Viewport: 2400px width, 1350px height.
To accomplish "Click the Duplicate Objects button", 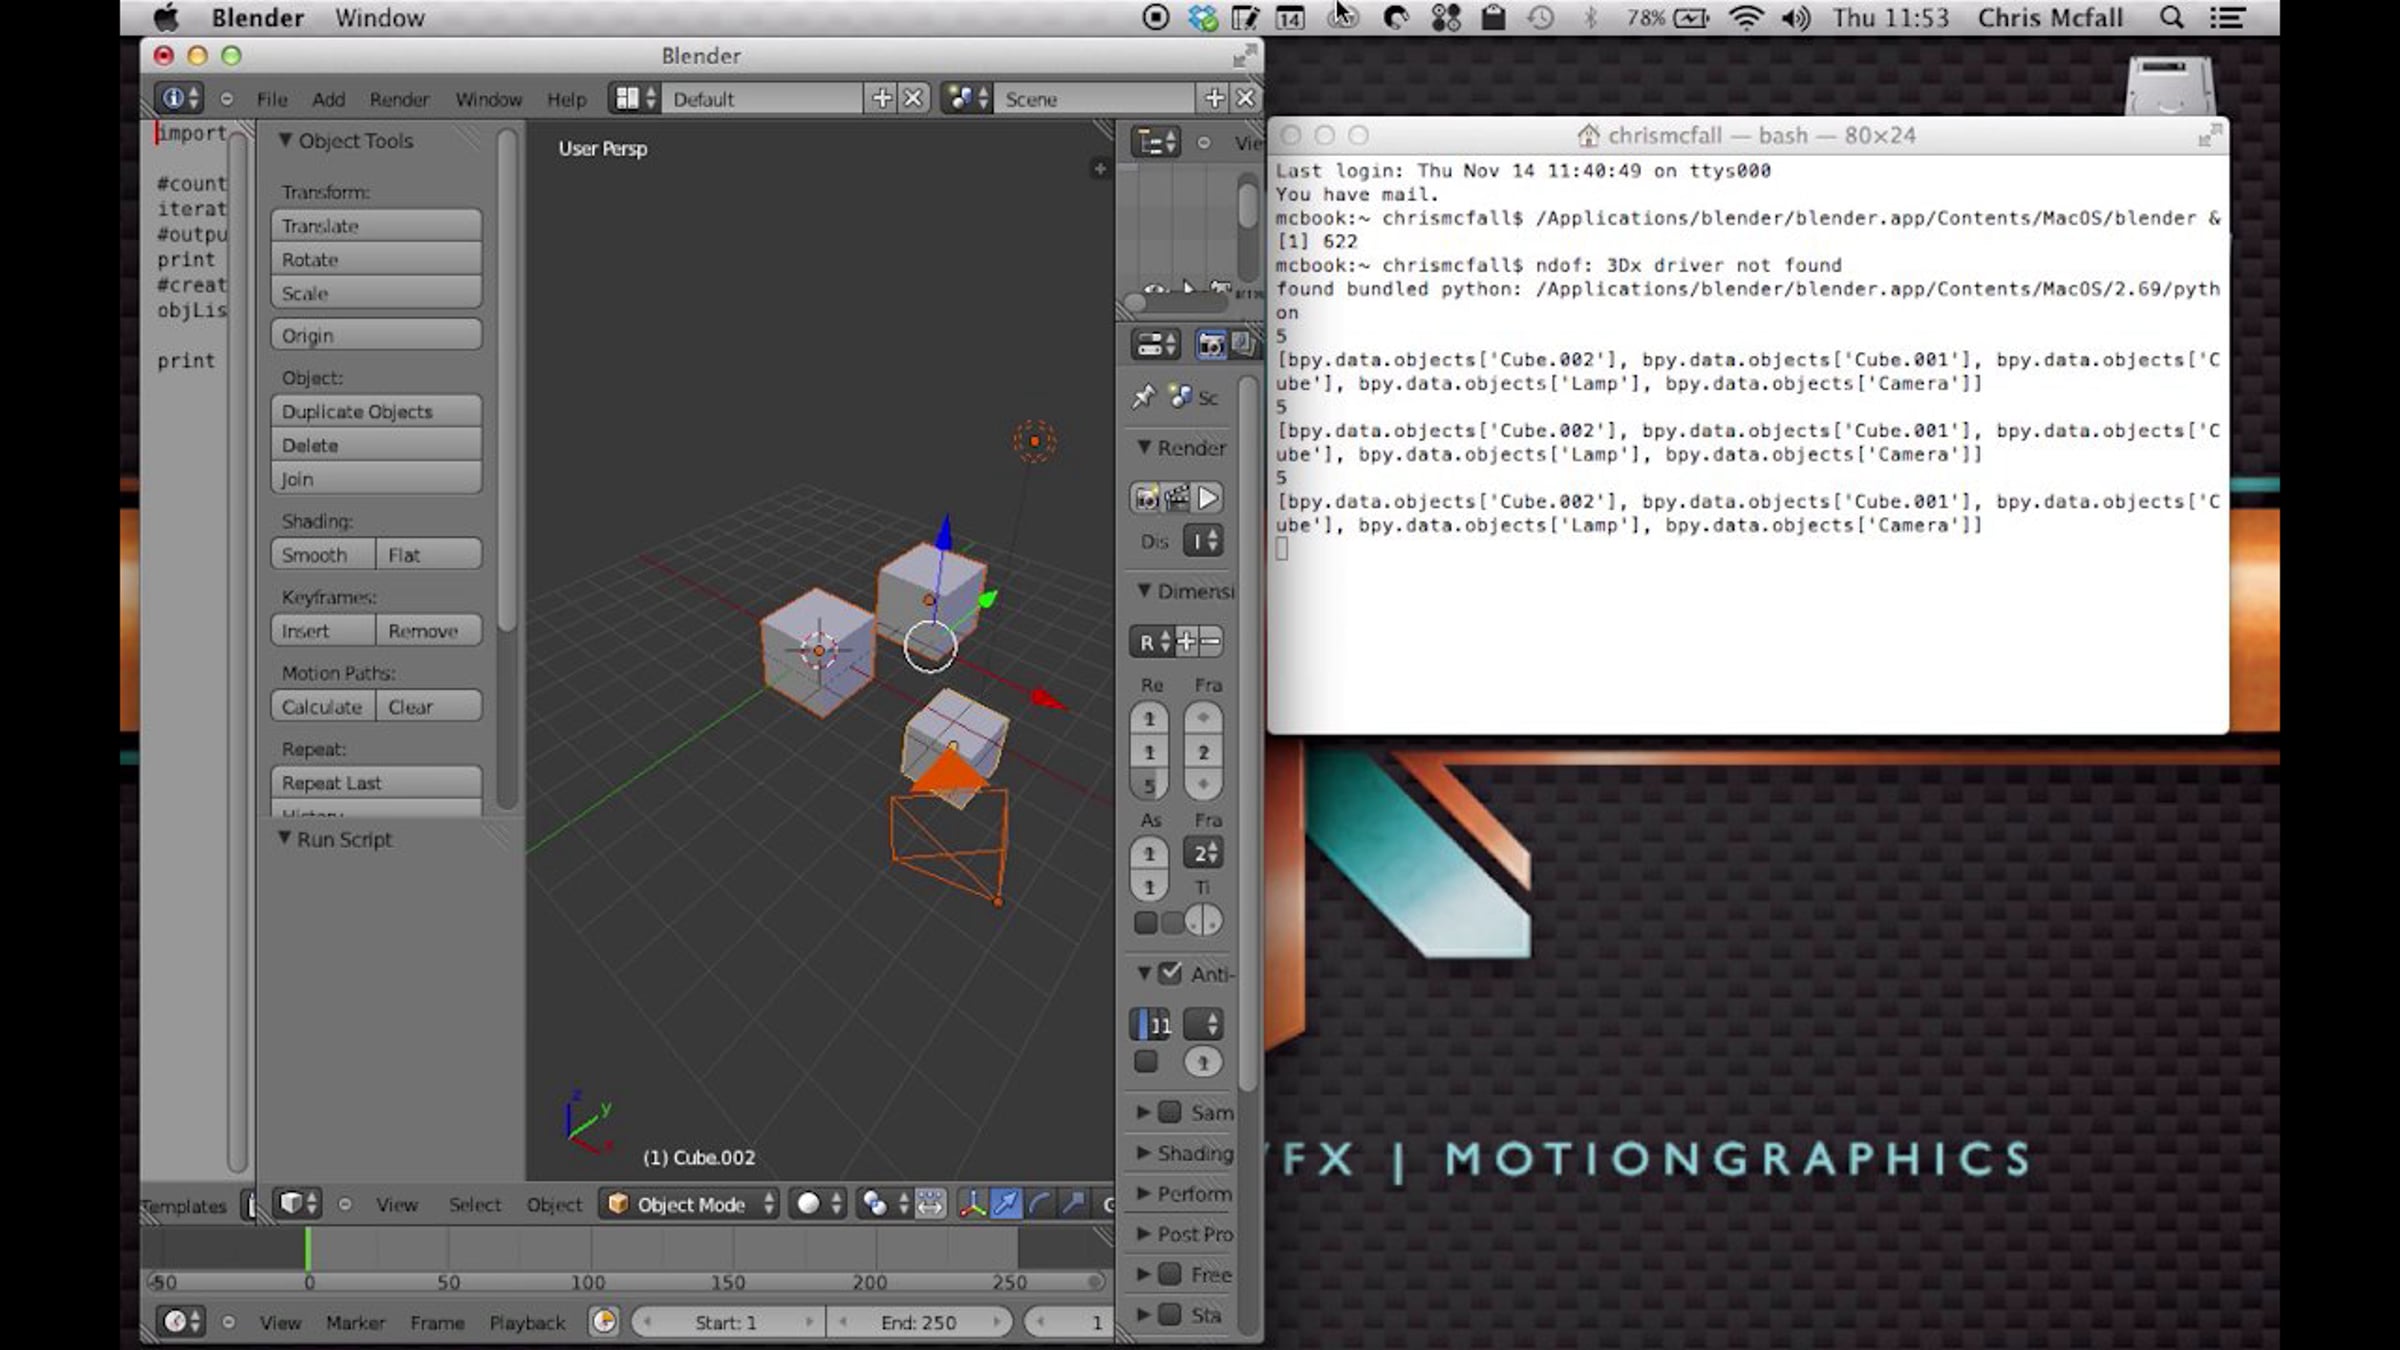I will (x=376, y=411).
